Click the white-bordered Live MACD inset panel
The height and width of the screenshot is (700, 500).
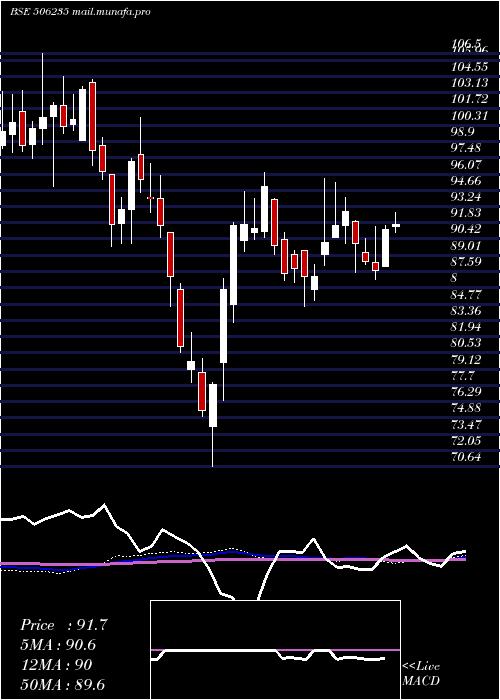pos(275,650)
